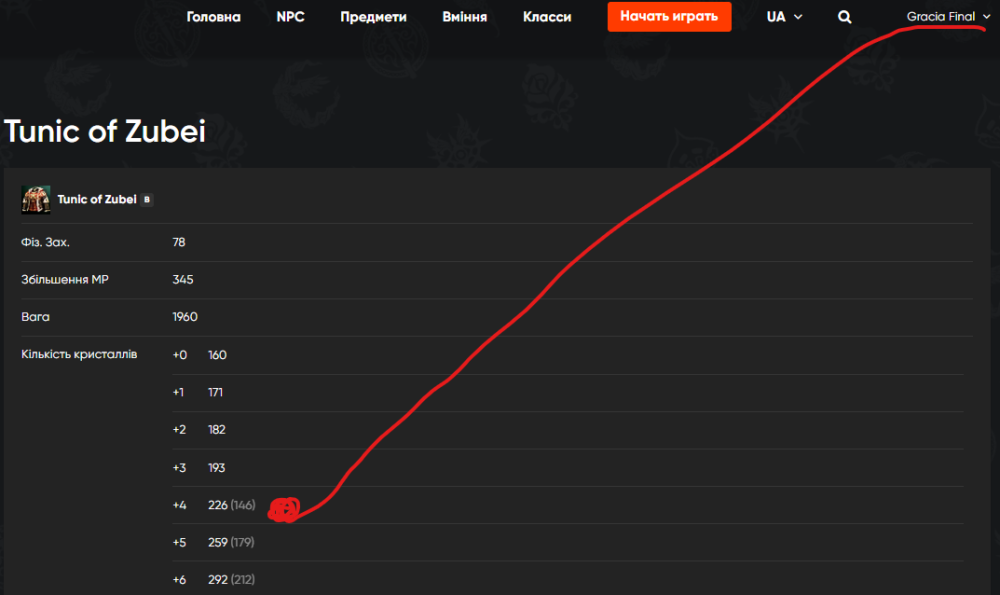
Task: Open the UA language dropdown
Action: (x=784, y=17)
